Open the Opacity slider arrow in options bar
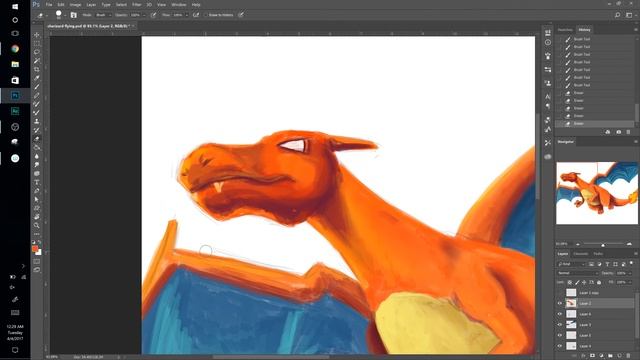The width and height of the screenshot is (640, 360). click(144, 15)
